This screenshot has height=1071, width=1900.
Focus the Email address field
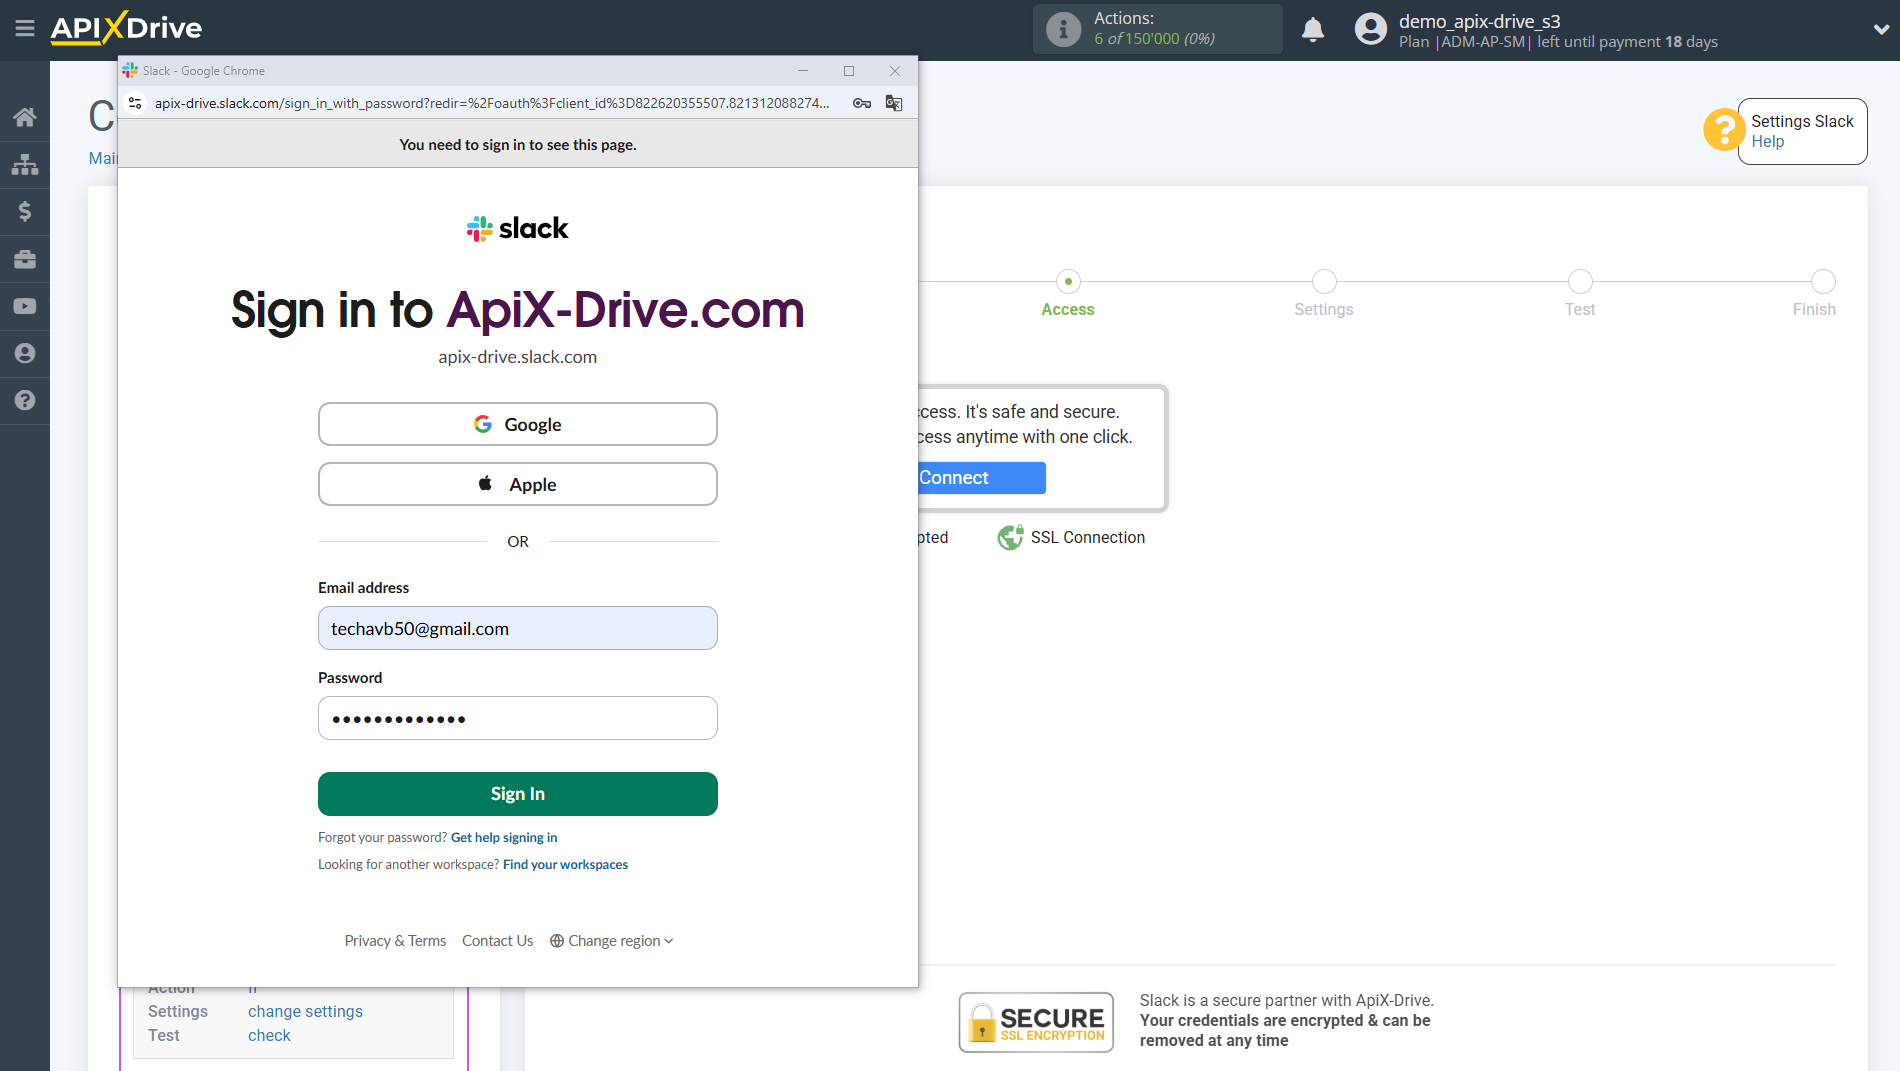pyautogui.click(x=517, y=628)
